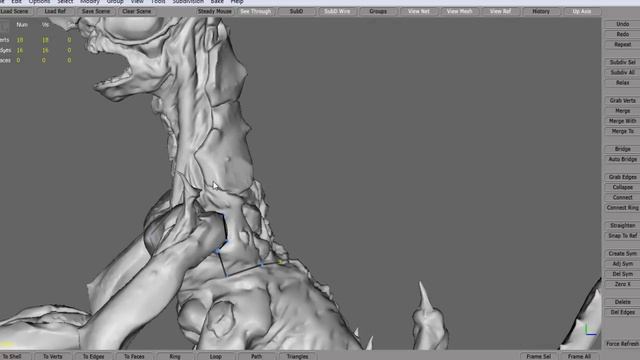Click the Bridge button
The width and height of the screenshot is (640, 360).
click(622, 149)
